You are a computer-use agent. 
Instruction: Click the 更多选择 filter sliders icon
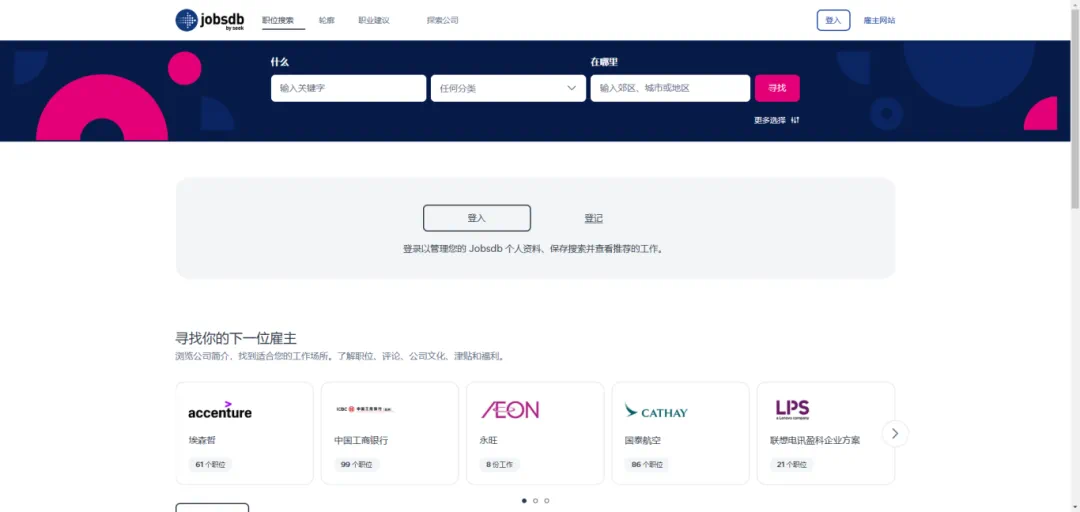coord(795,120)
